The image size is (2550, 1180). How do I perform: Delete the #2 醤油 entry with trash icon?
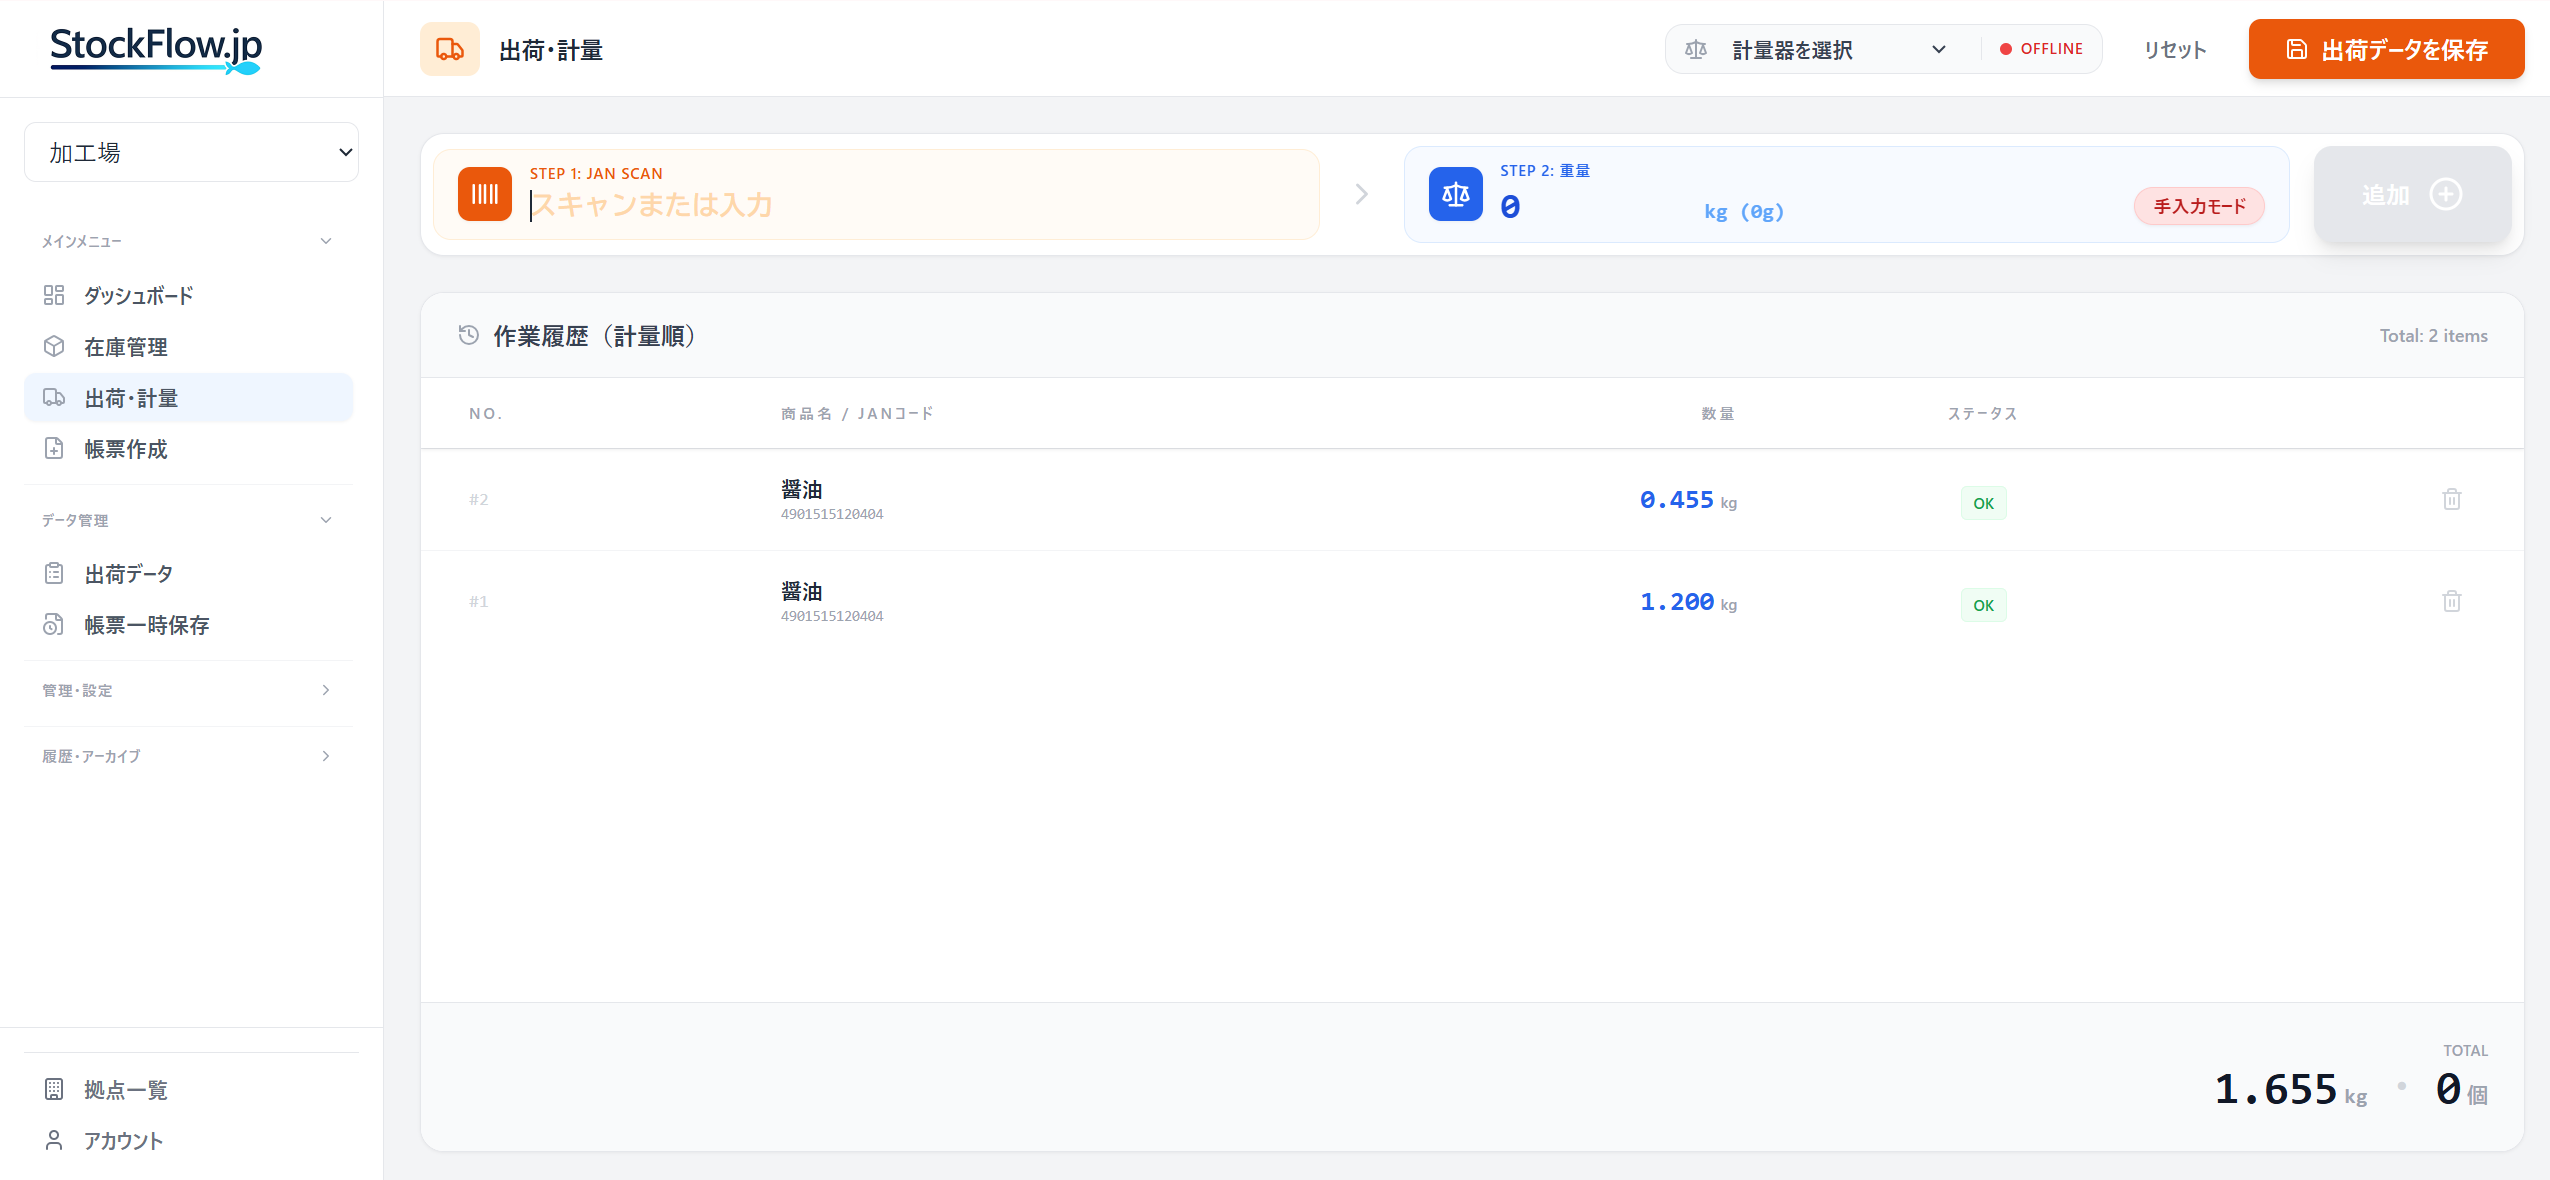pyautogui.click(x=2451, y=499)
